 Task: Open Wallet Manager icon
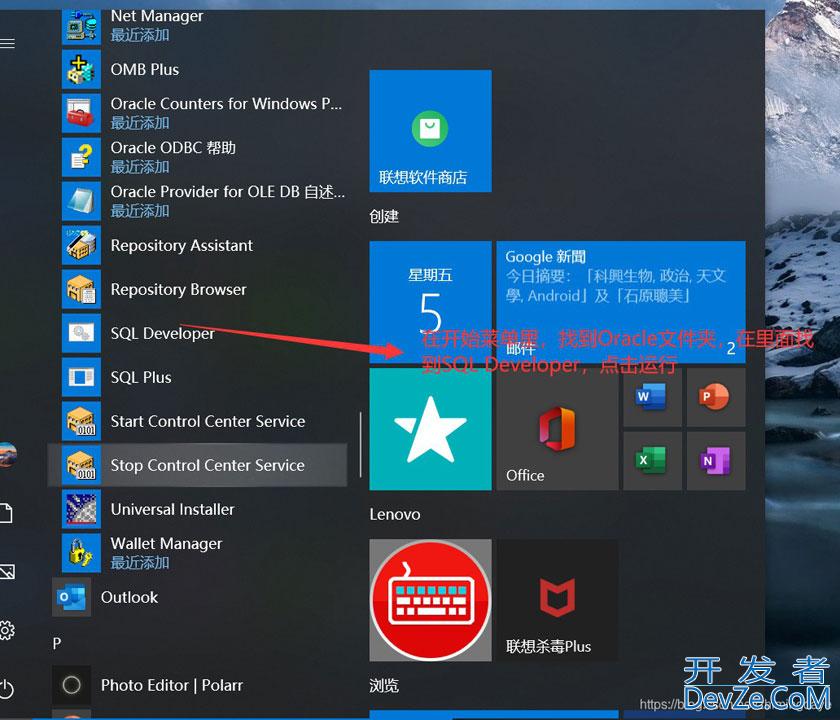click(x=81, y=552)
